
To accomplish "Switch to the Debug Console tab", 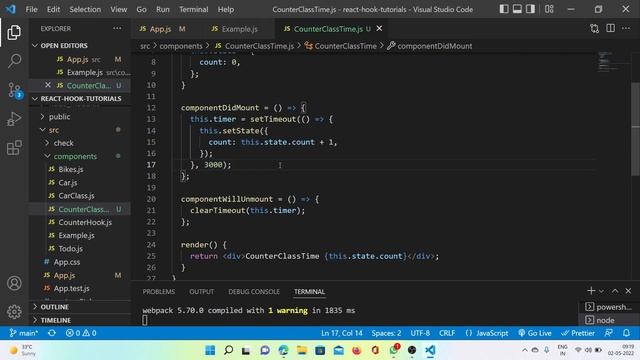I will pyautogui.click(x=254, y=291).
